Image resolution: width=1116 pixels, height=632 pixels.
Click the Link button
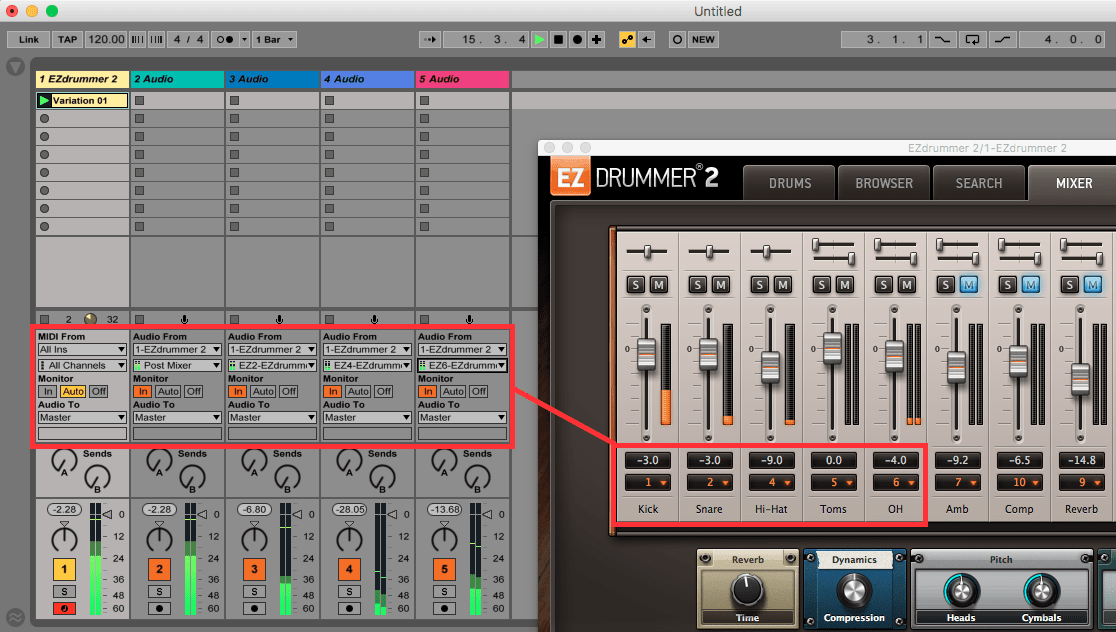point(29,40)
